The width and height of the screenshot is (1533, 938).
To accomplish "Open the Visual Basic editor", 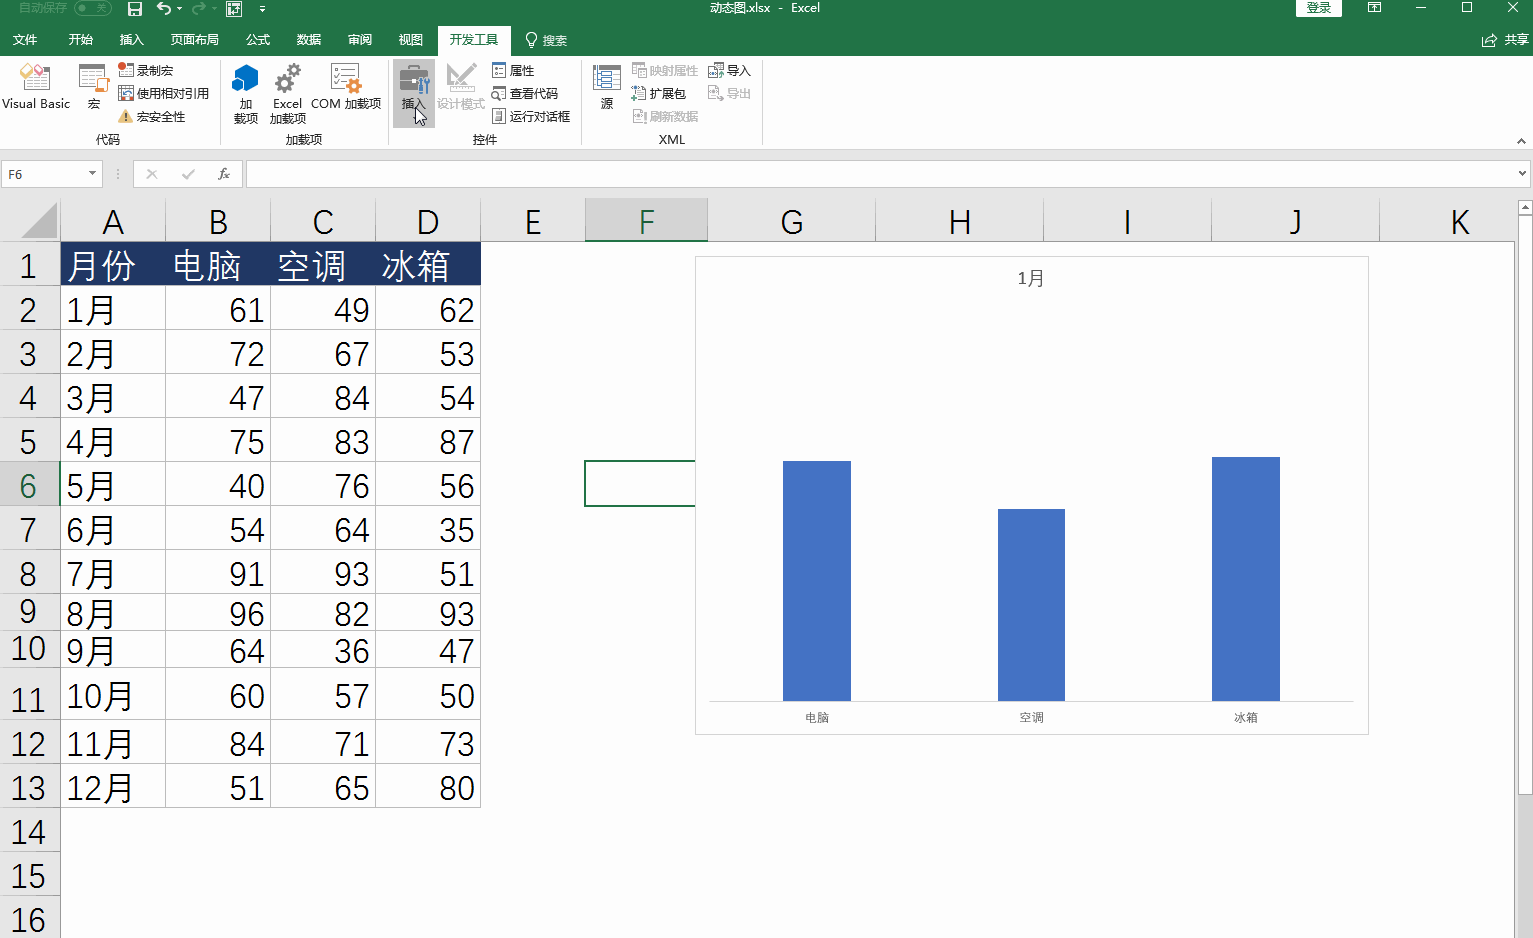I will pyautogui.click(x=36, y=87).
